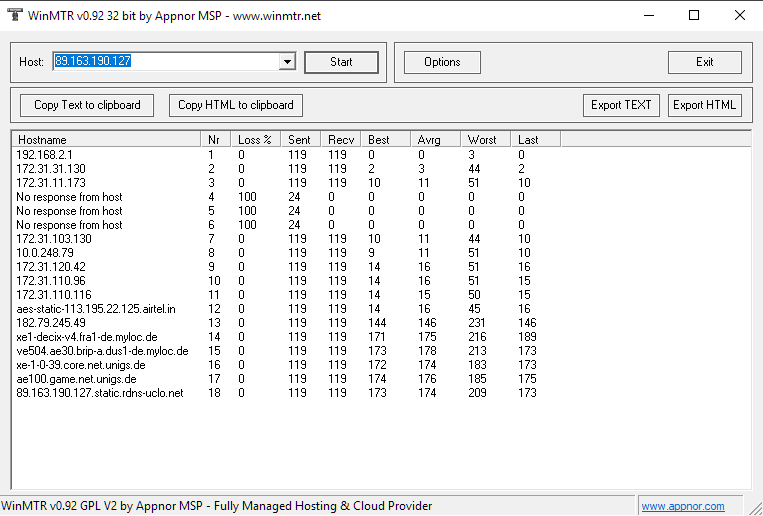
Task: Click the Loss % column header
Action: pyautogui.click(x=255, y=140)
